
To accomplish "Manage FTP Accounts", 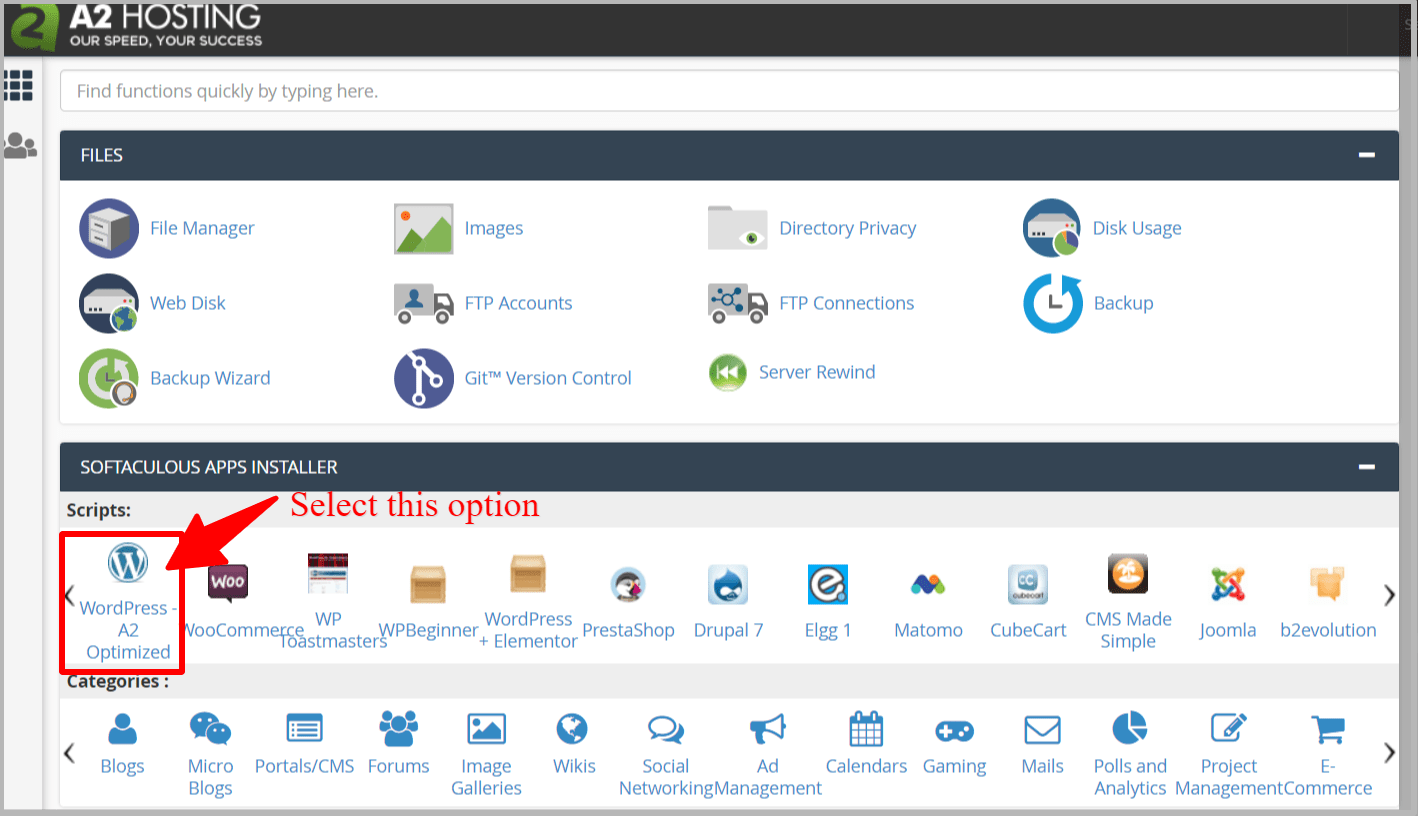I will (x=518, y=302).
